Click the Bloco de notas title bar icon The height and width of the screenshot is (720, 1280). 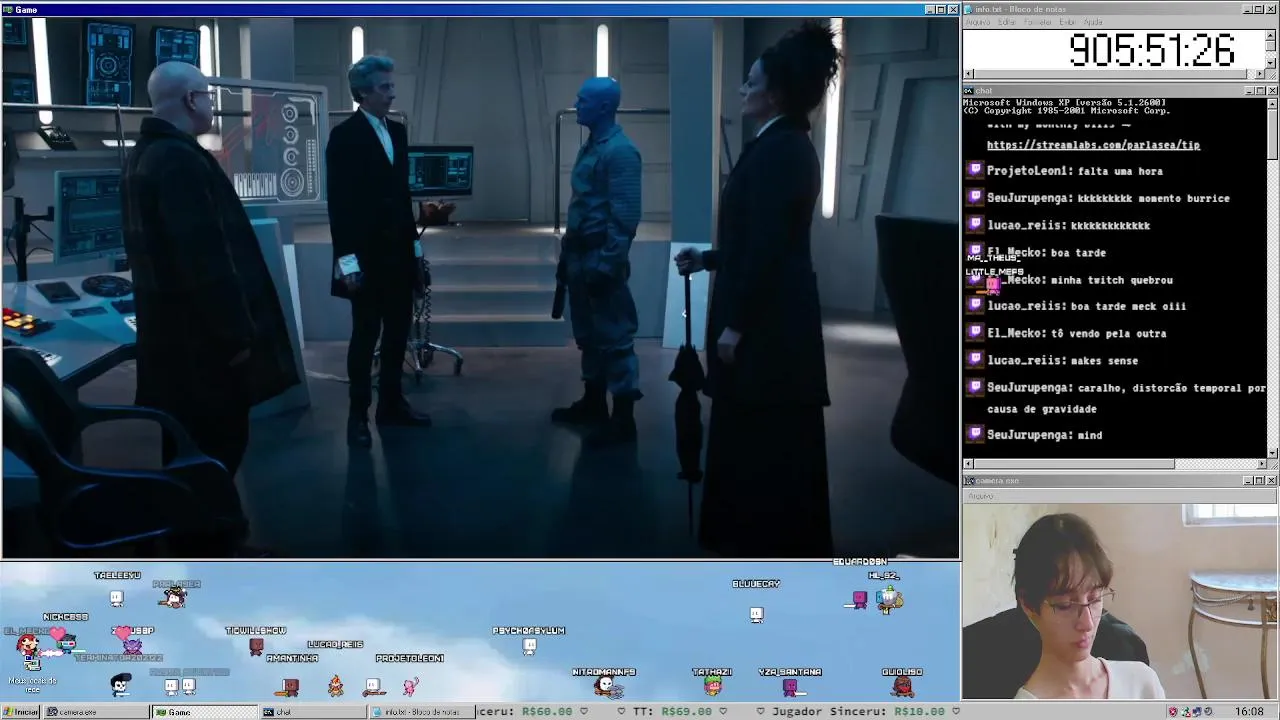(x=969, y=9)
